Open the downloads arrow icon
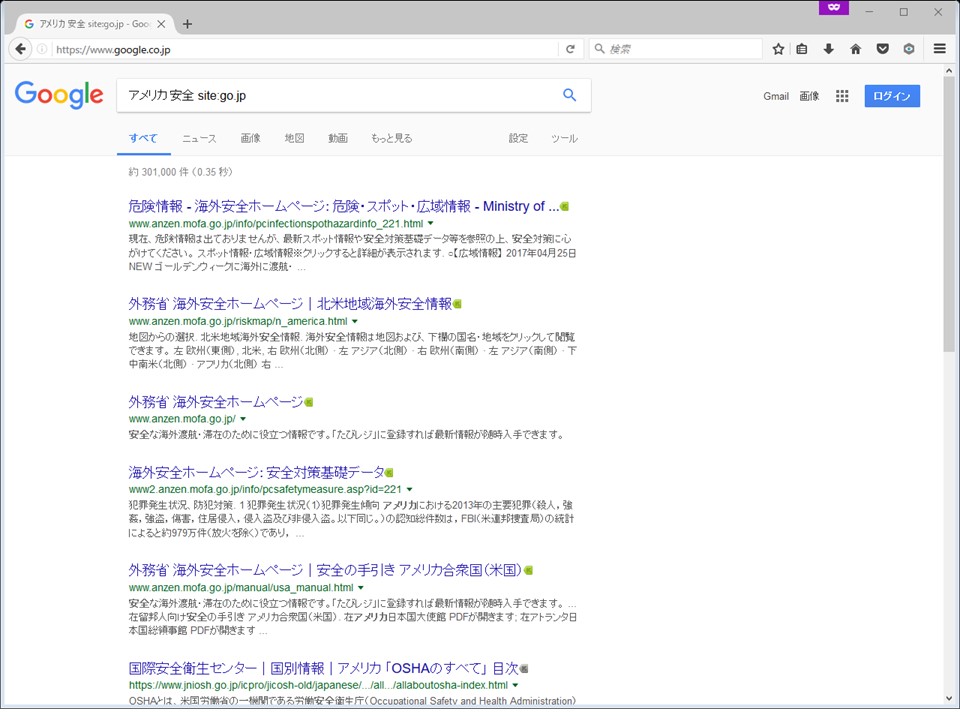Image resolution: width=960 pixels, height=720 pixels. [x=828, y=49]
